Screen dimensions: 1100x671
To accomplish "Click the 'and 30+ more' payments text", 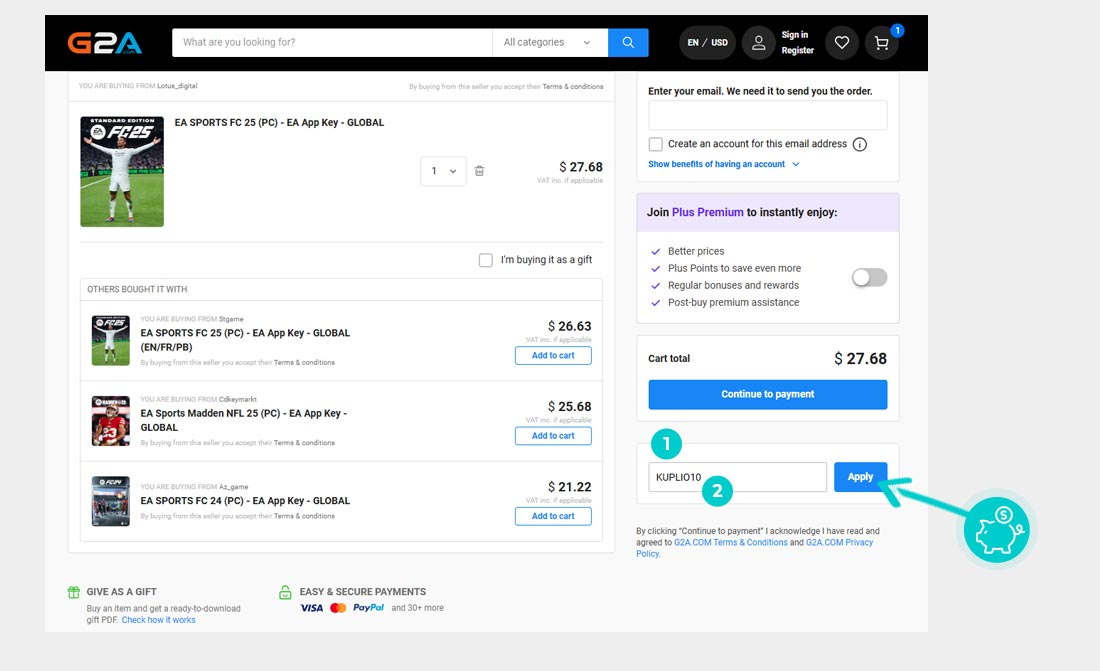I will pyautogui.click(x=417, y=608).
